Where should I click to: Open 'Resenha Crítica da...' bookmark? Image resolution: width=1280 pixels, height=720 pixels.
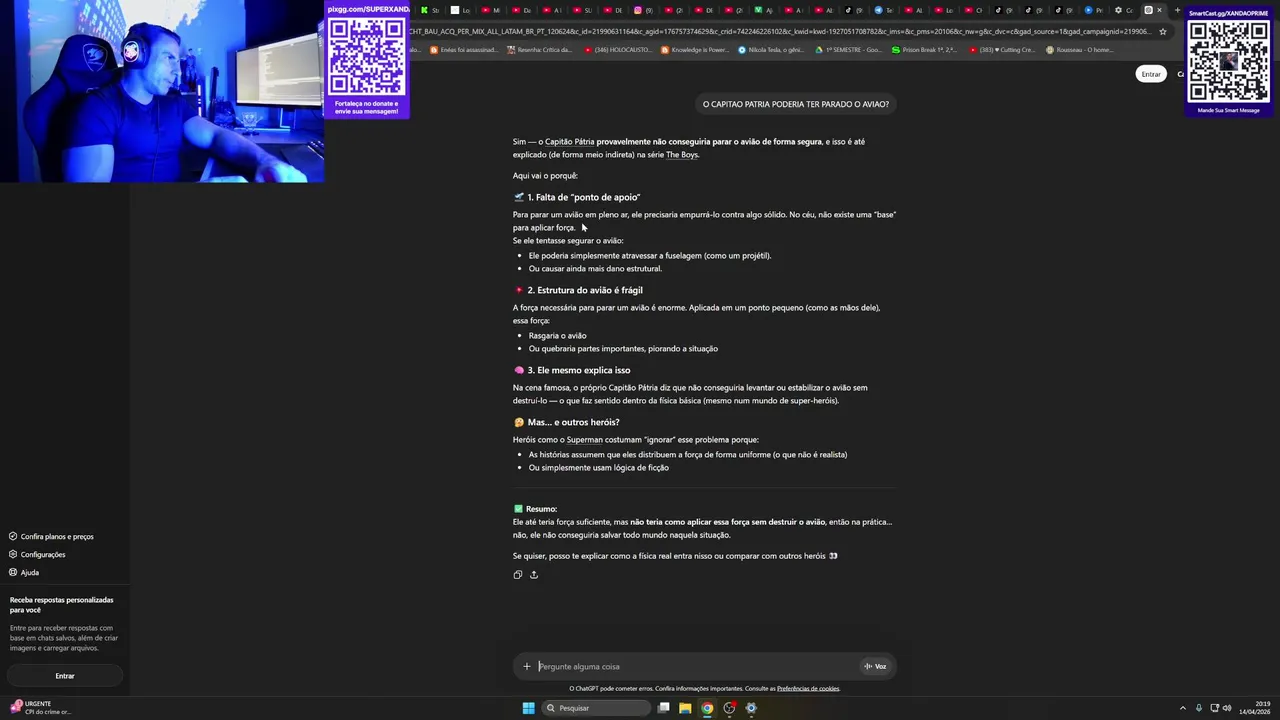[x=541, y=50]
